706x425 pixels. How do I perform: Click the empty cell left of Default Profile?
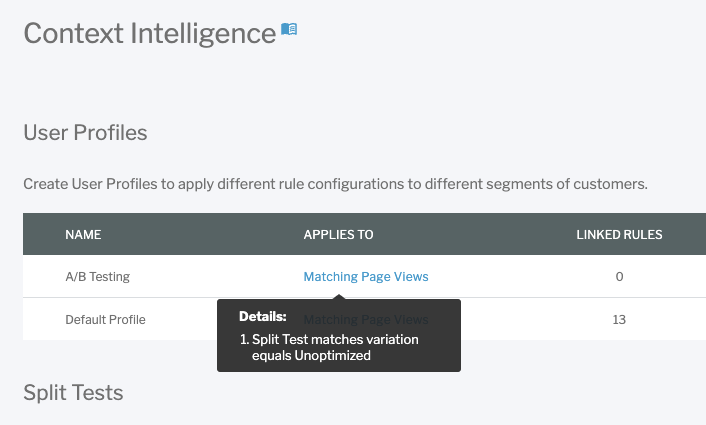(x=44, y=319)
